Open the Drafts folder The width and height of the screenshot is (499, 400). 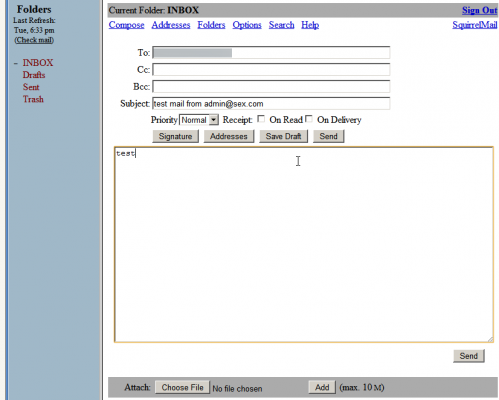pos(34,75)
